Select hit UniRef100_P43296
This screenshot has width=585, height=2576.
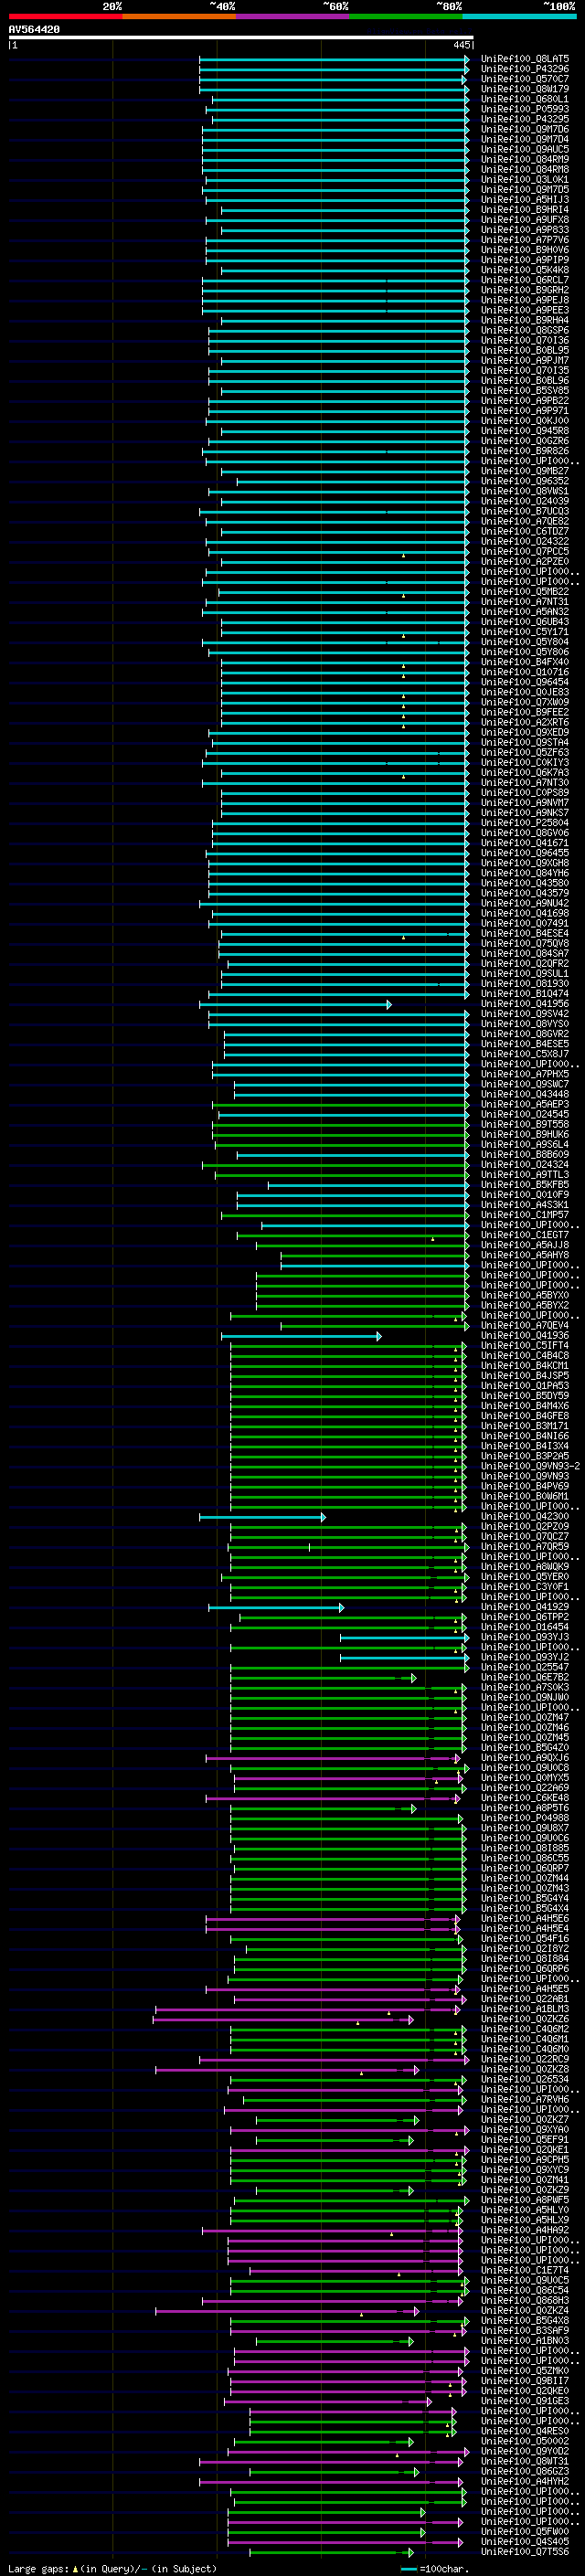(525, 69)
